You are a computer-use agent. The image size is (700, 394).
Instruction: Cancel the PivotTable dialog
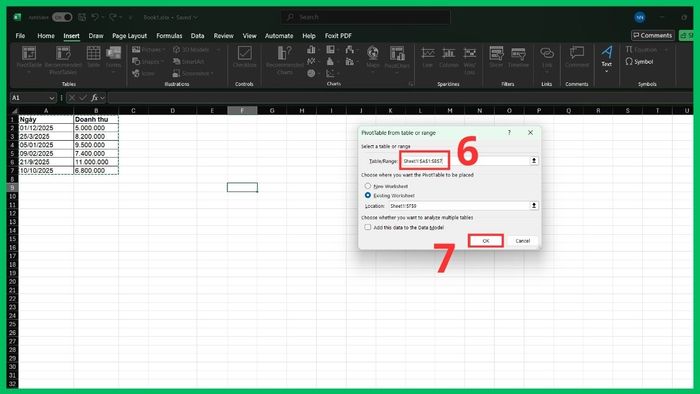coord(522,241)
